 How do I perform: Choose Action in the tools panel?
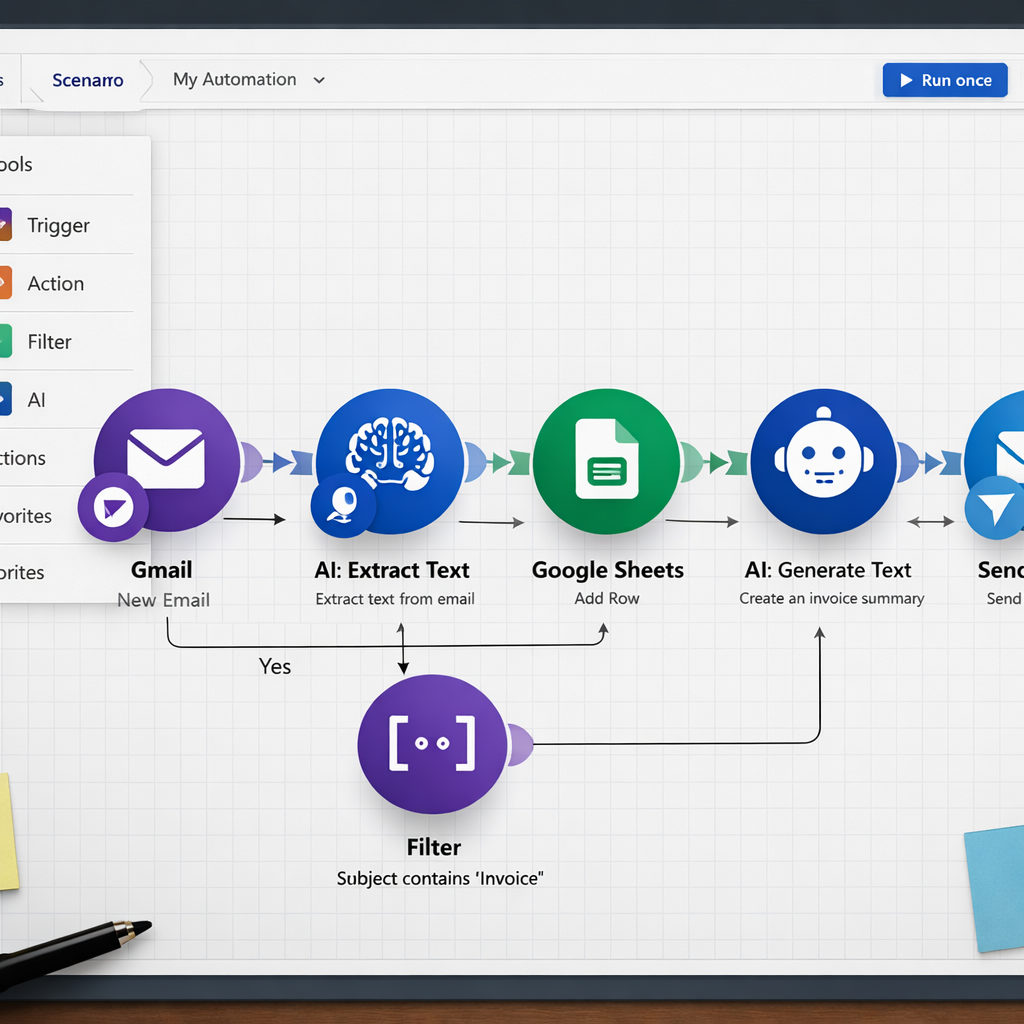click(x=56, y=283)
